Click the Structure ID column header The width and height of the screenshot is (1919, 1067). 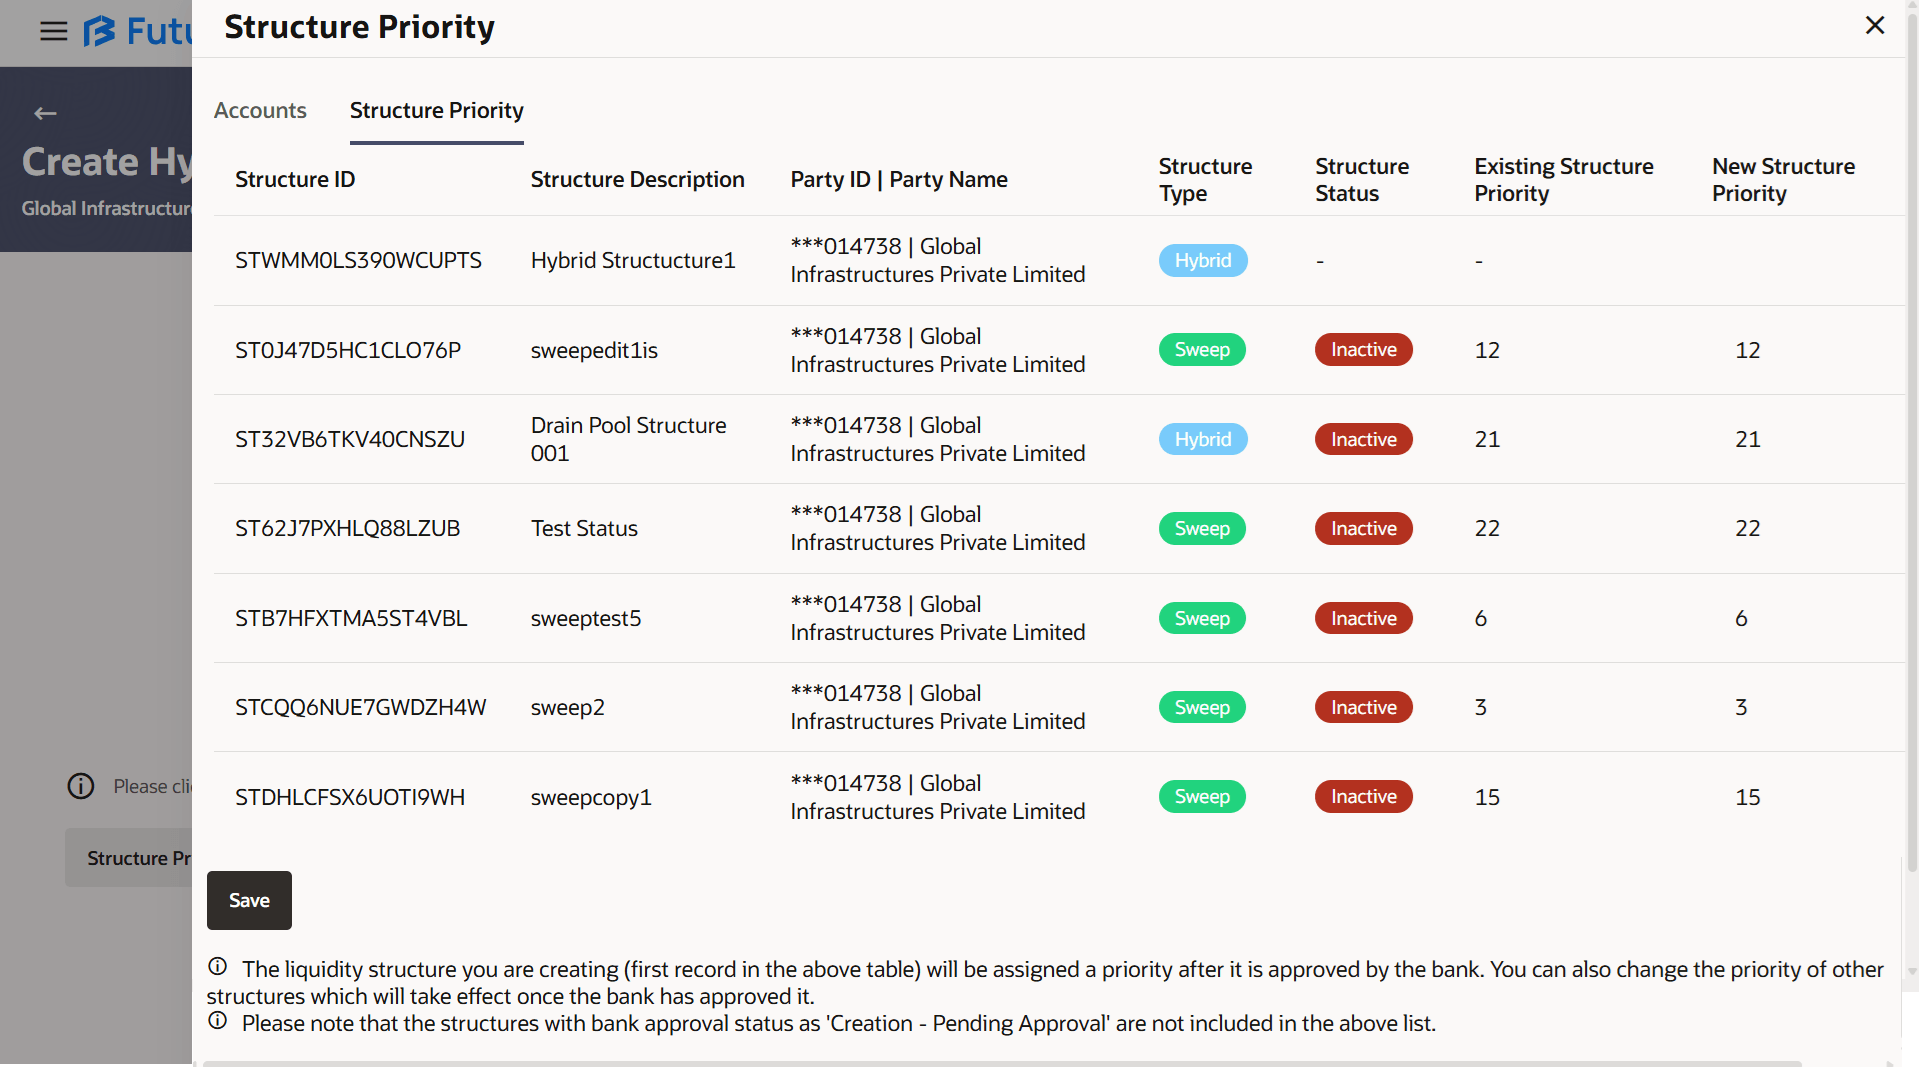295,179
